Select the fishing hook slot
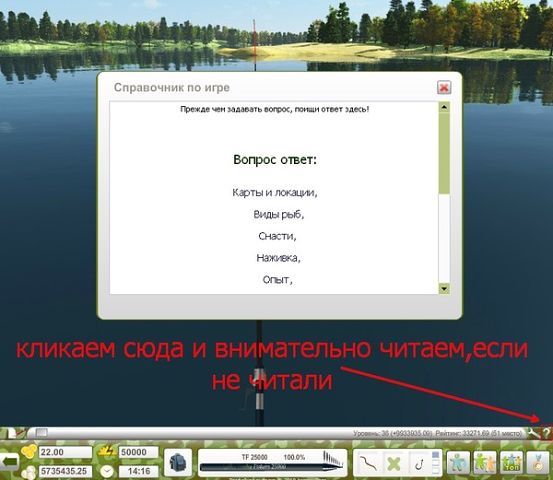 click(419, 463)
